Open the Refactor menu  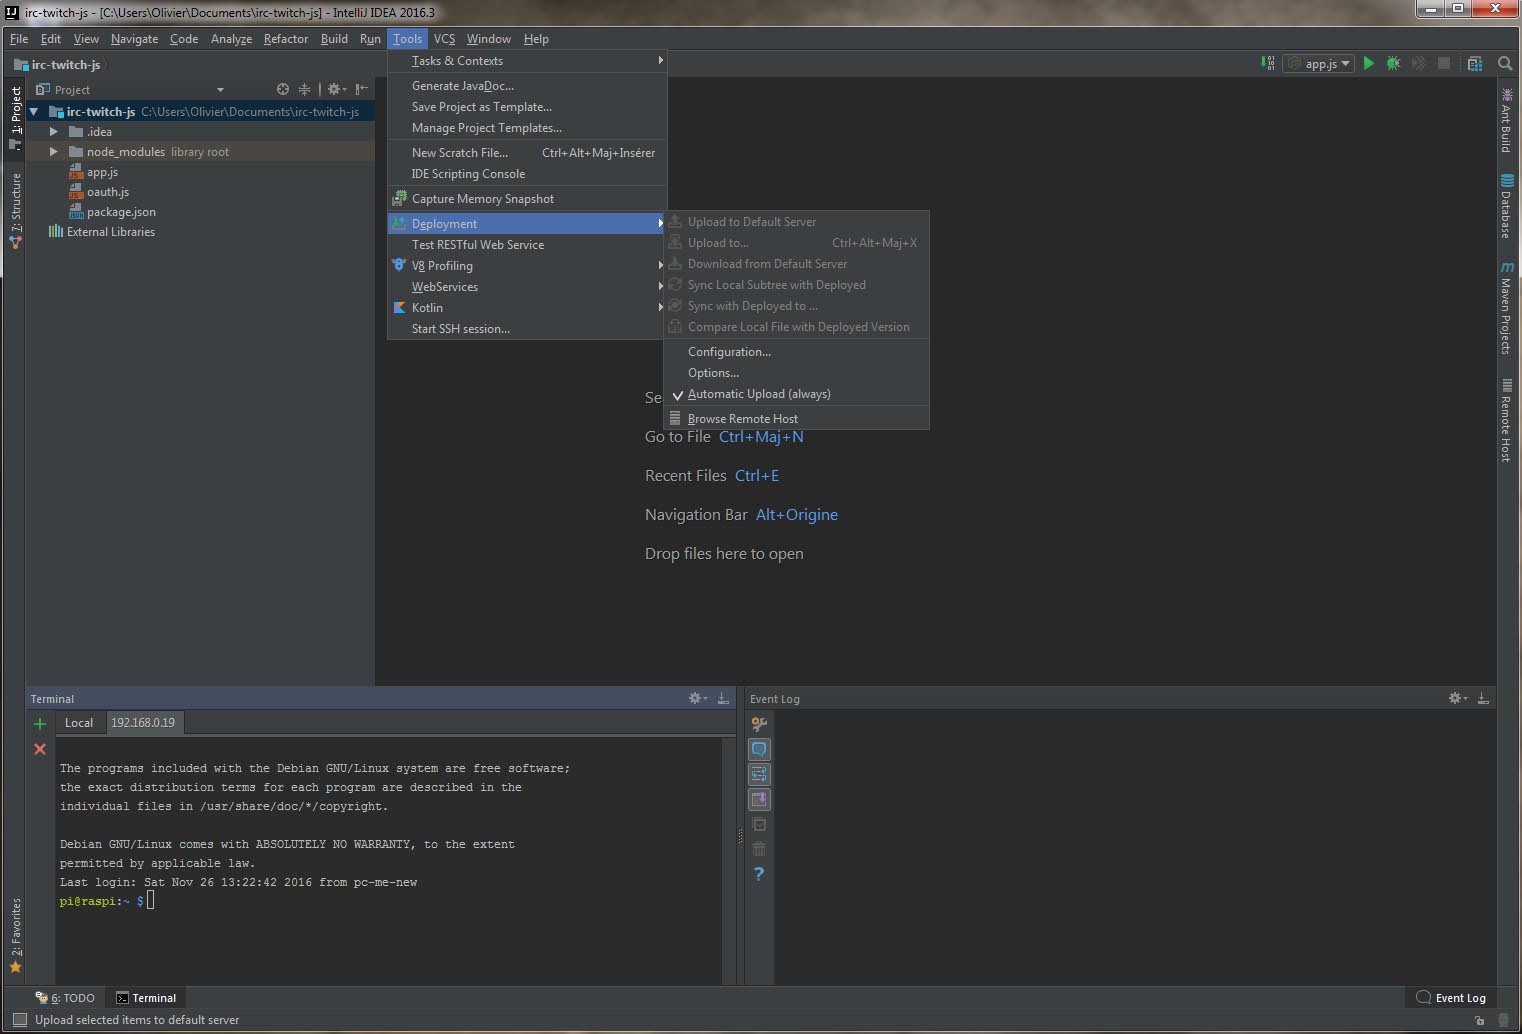pyautogui.click(x=286, y=39)
